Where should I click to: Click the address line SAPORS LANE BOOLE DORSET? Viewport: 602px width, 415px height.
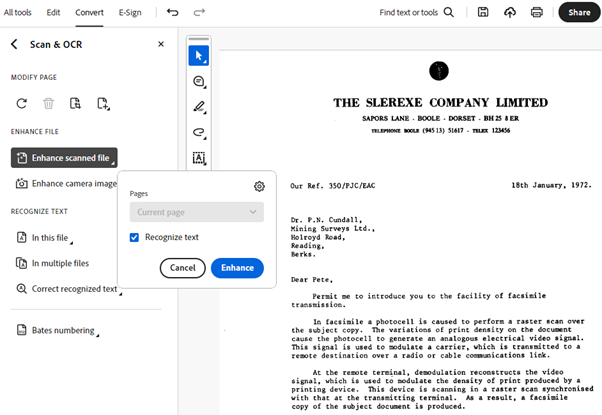point(440,118)
